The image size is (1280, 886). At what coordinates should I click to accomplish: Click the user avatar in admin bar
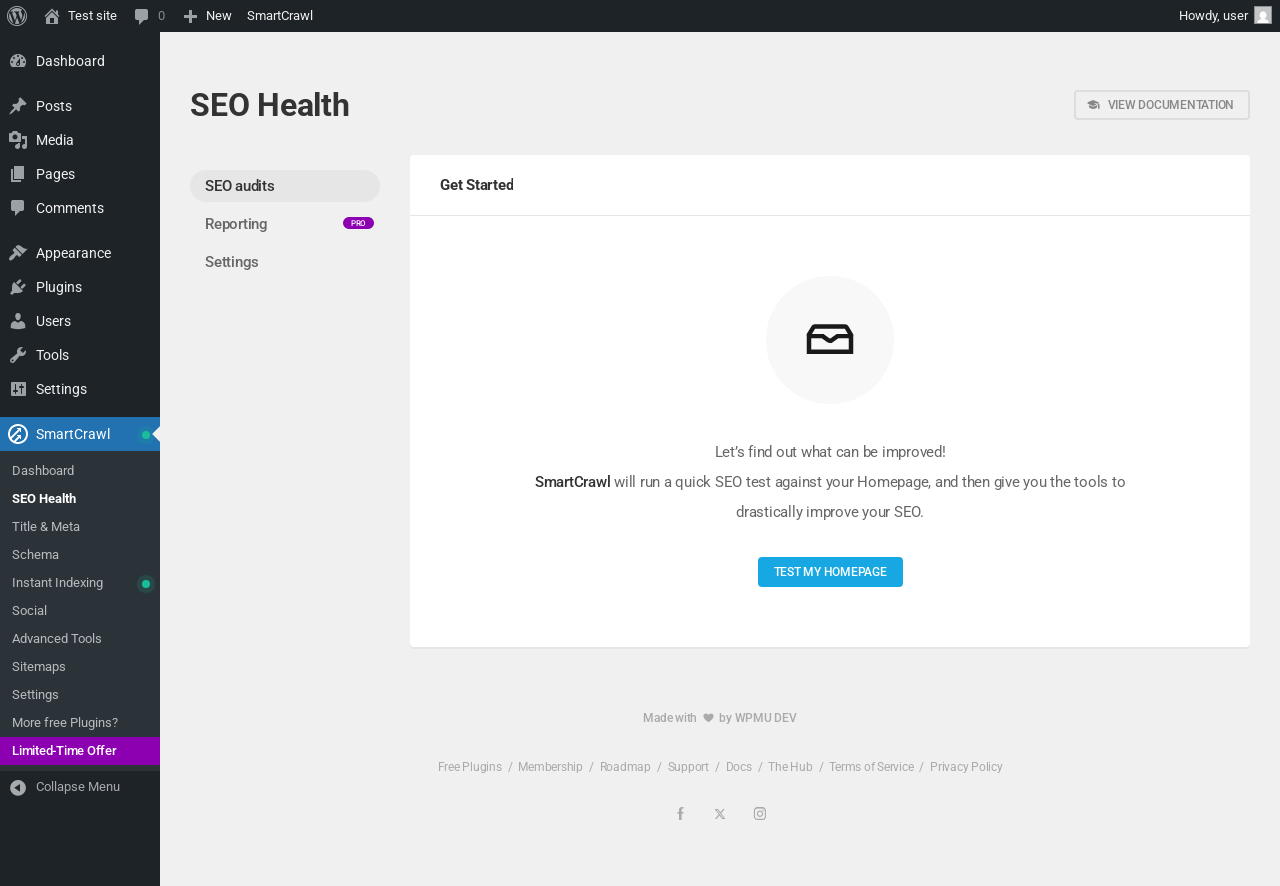click(1263, 15)
